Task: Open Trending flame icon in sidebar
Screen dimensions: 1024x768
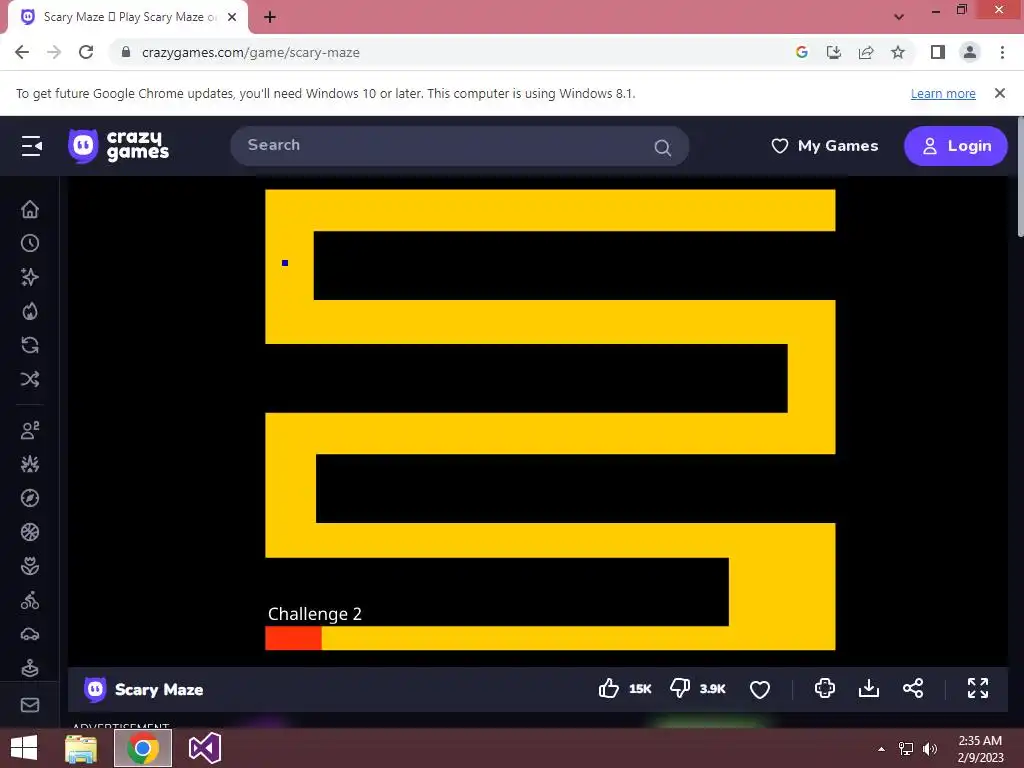Action: coord(30,311)
